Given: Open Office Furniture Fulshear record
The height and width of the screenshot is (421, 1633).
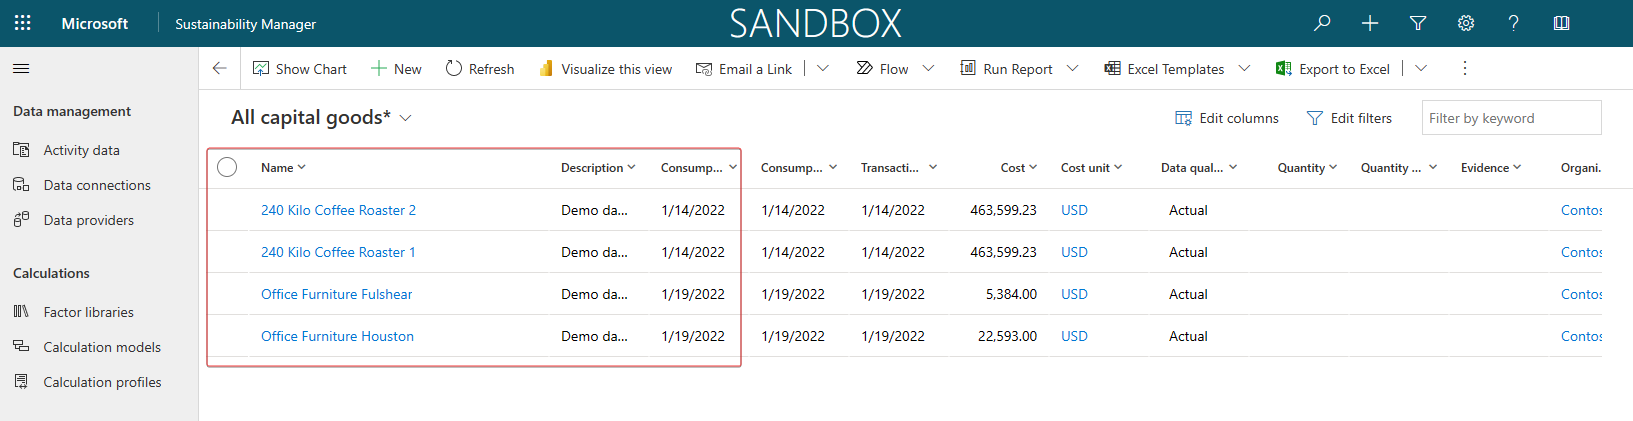Looking at the screenshot, I should [x=336, y=294].
